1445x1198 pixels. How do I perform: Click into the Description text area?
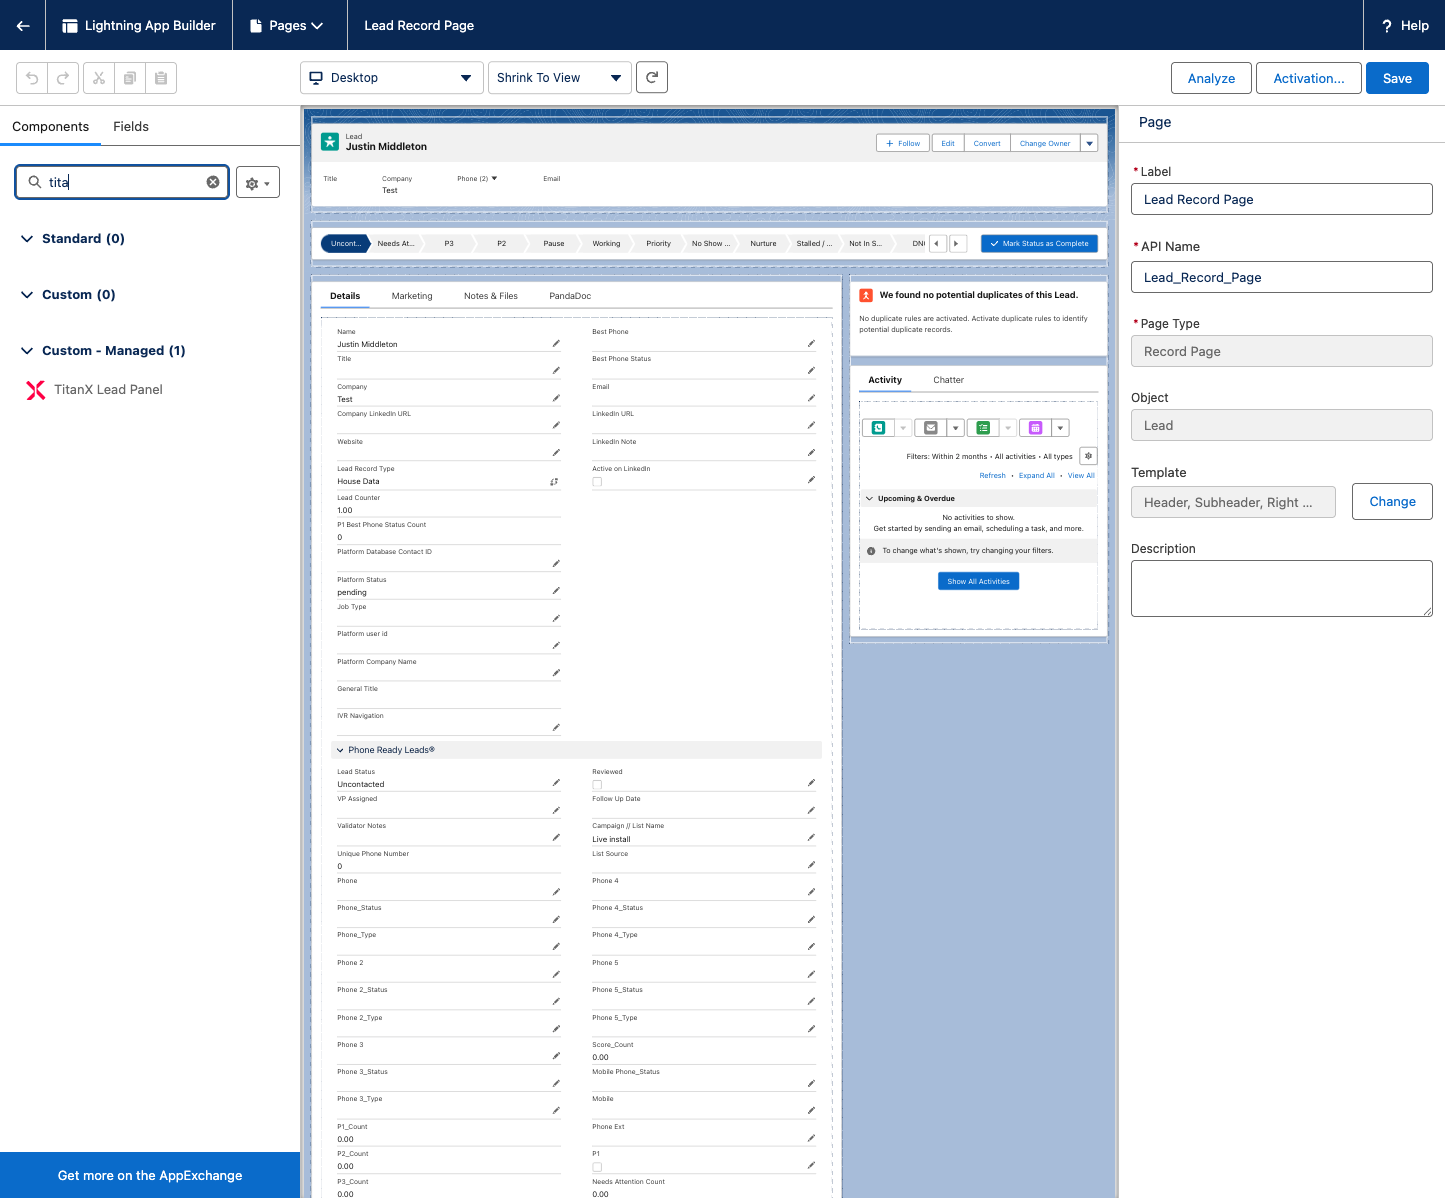pos(1281,588)
